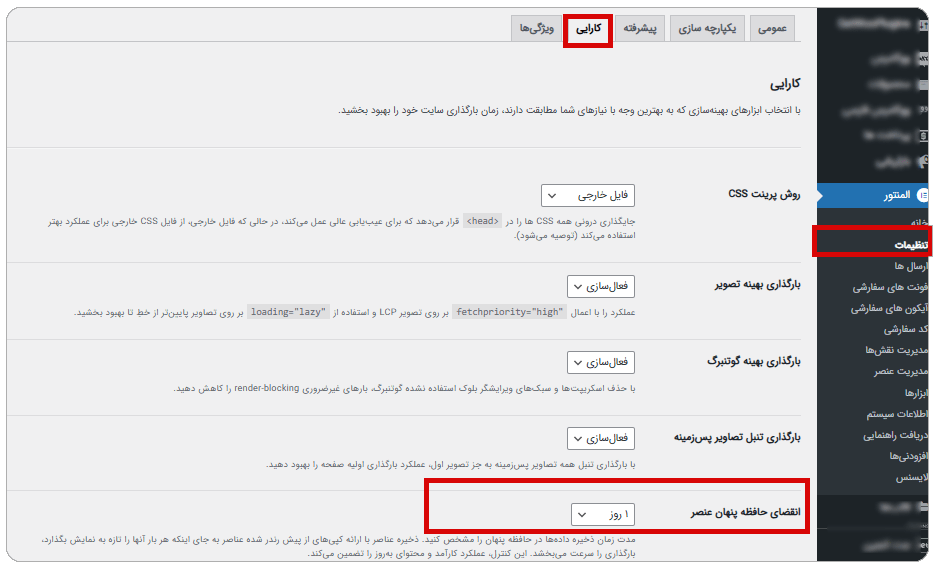Switch to the یکپارچه سازی tab
938x566 pixels.
pos(707,28)
